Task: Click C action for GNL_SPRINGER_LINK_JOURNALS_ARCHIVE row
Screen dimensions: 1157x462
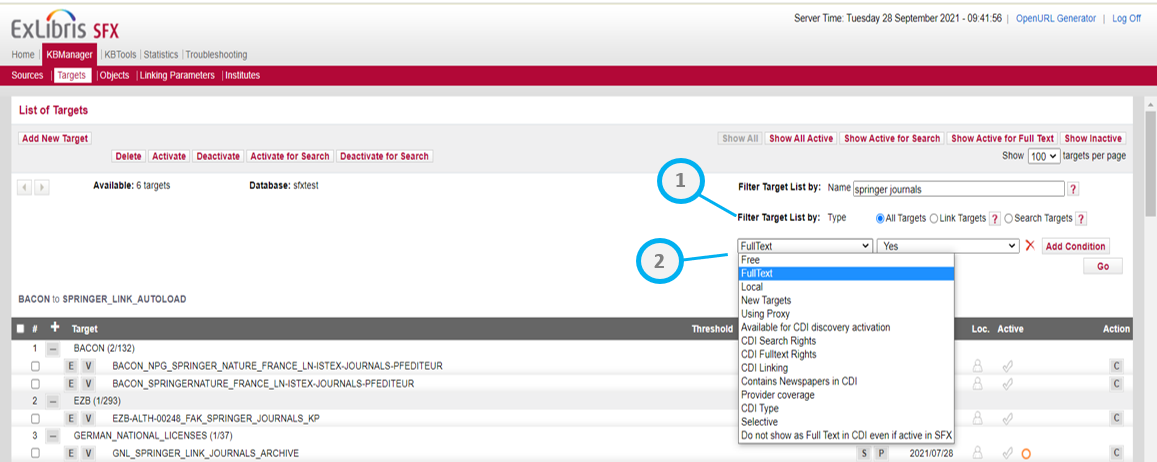Action: [1116, 453]
